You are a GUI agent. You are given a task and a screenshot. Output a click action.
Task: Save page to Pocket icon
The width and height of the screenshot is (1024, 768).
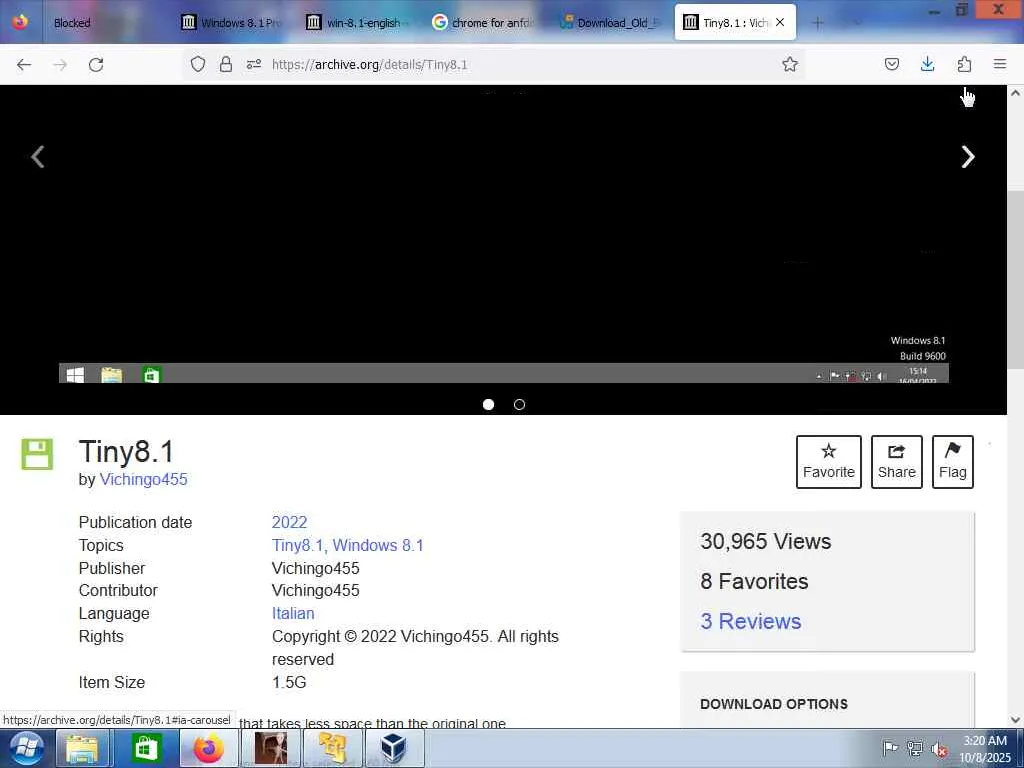point(891,64)
